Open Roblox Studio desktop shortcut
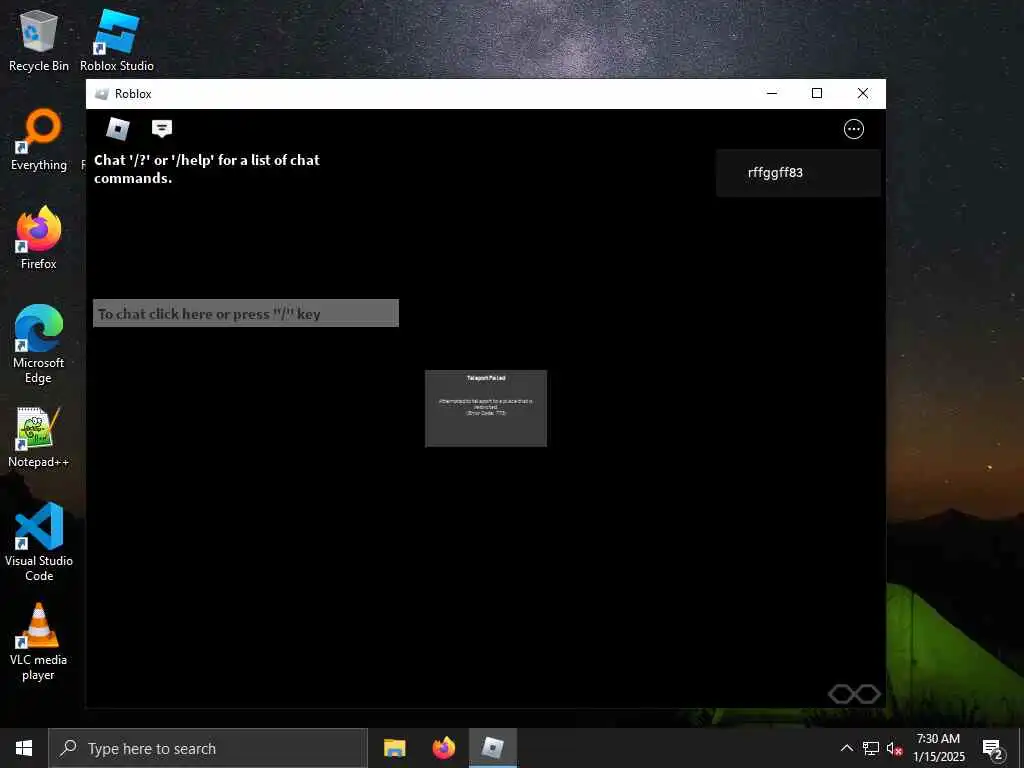Screen dimensions: 1024x768 pos(117,40)
